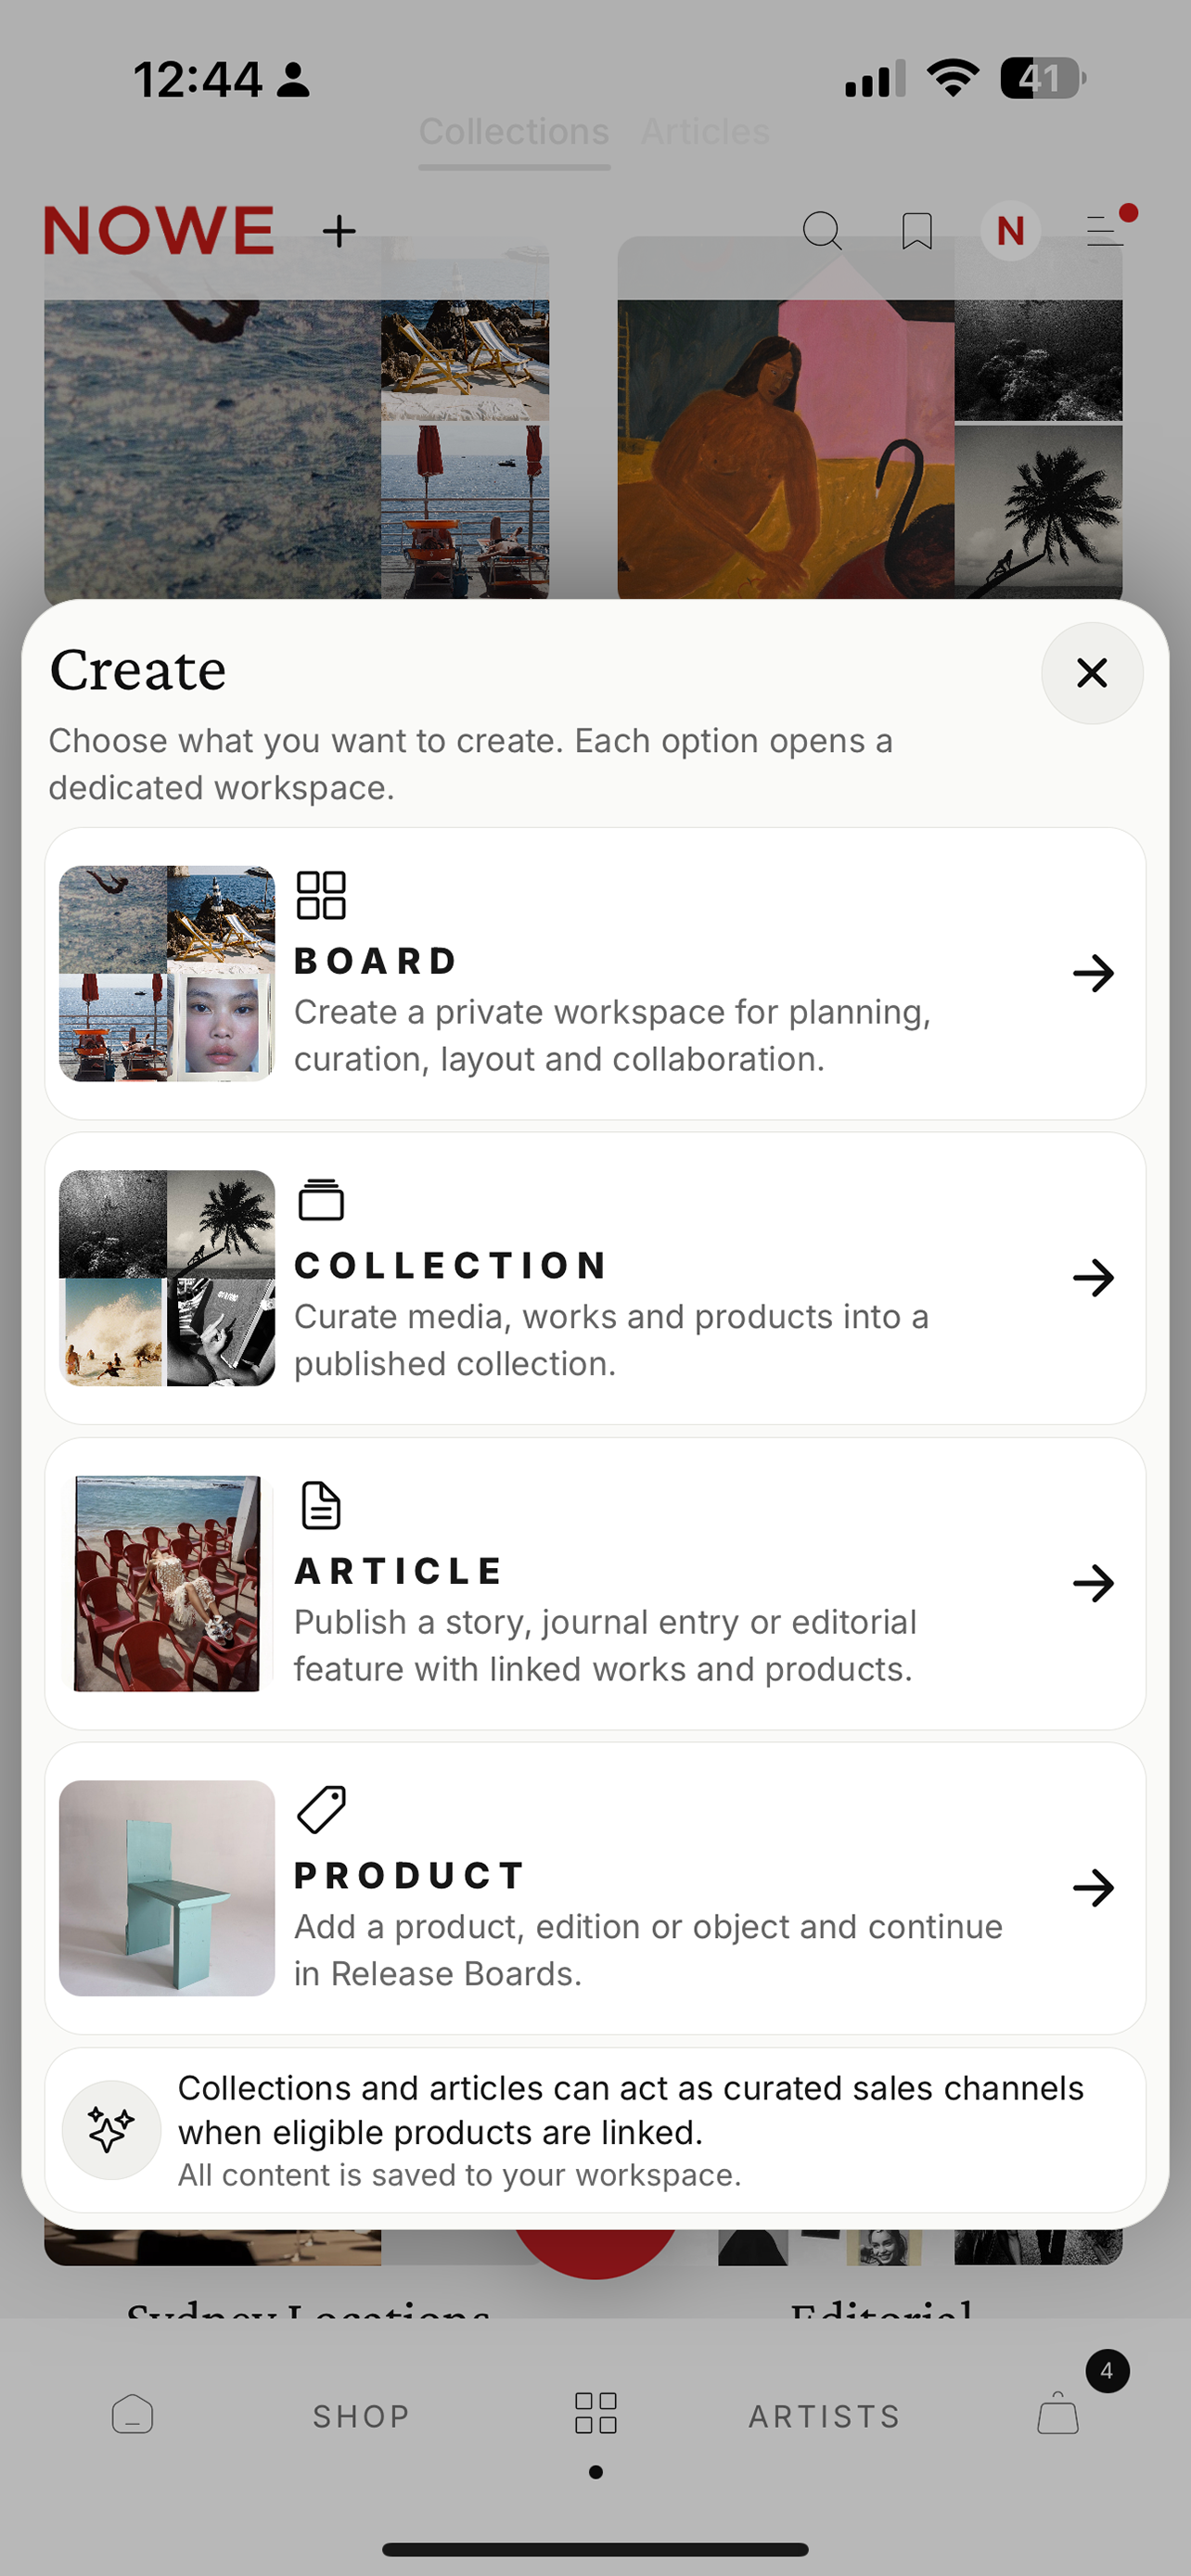1191x2576 pixels.
Task: Tap the Board grid icon
Action: 321,895
